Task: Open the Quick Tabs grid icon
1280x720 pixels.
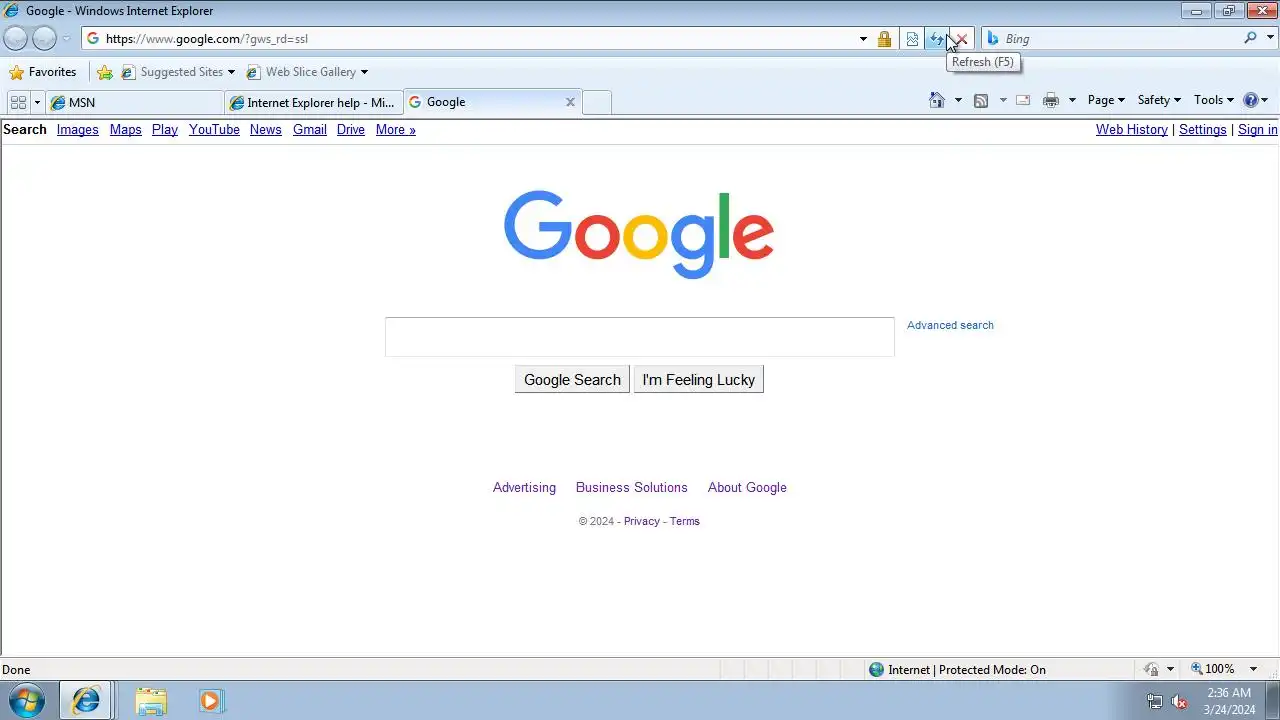Action: [x=18, y=102]
